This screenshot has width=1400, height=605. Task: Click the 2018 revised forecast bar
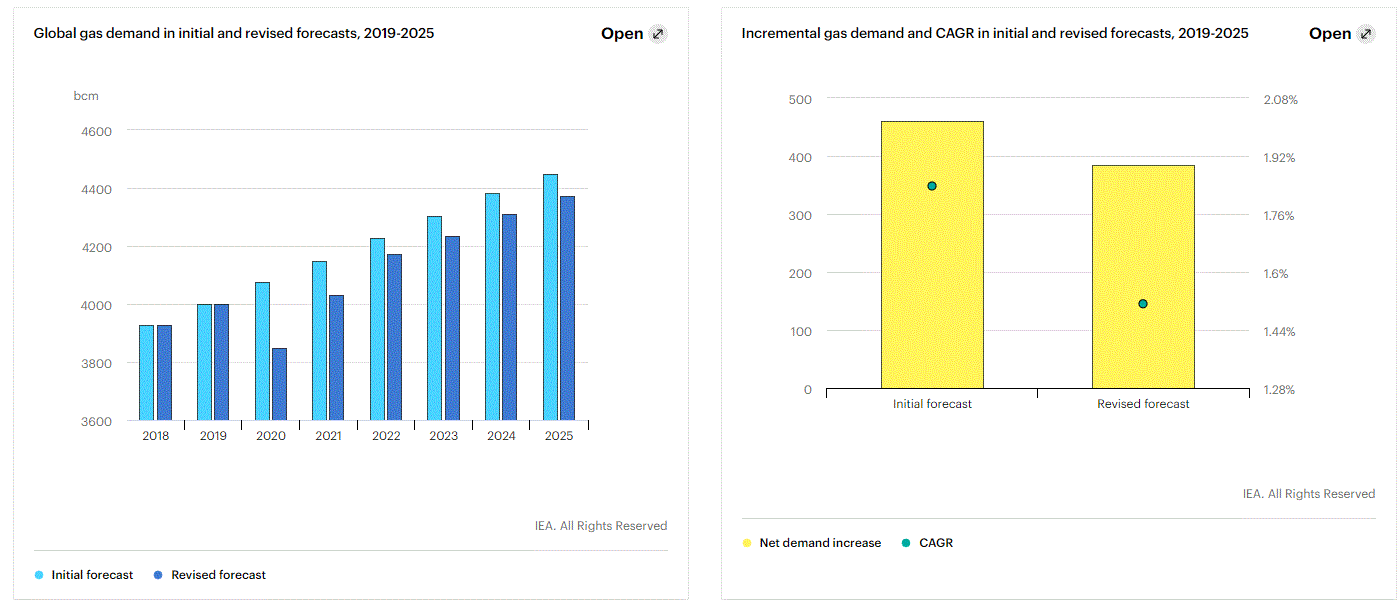coord(164,372)
